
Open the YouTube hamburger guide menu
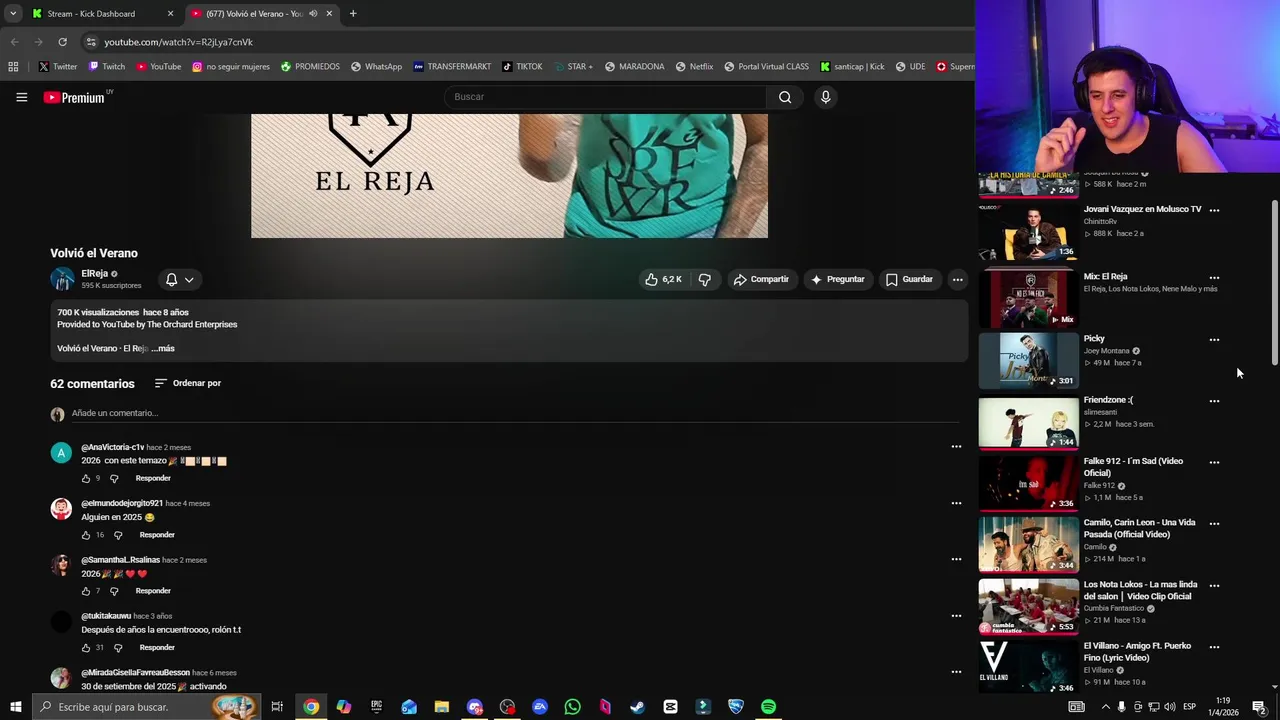[x=21, y=97]
